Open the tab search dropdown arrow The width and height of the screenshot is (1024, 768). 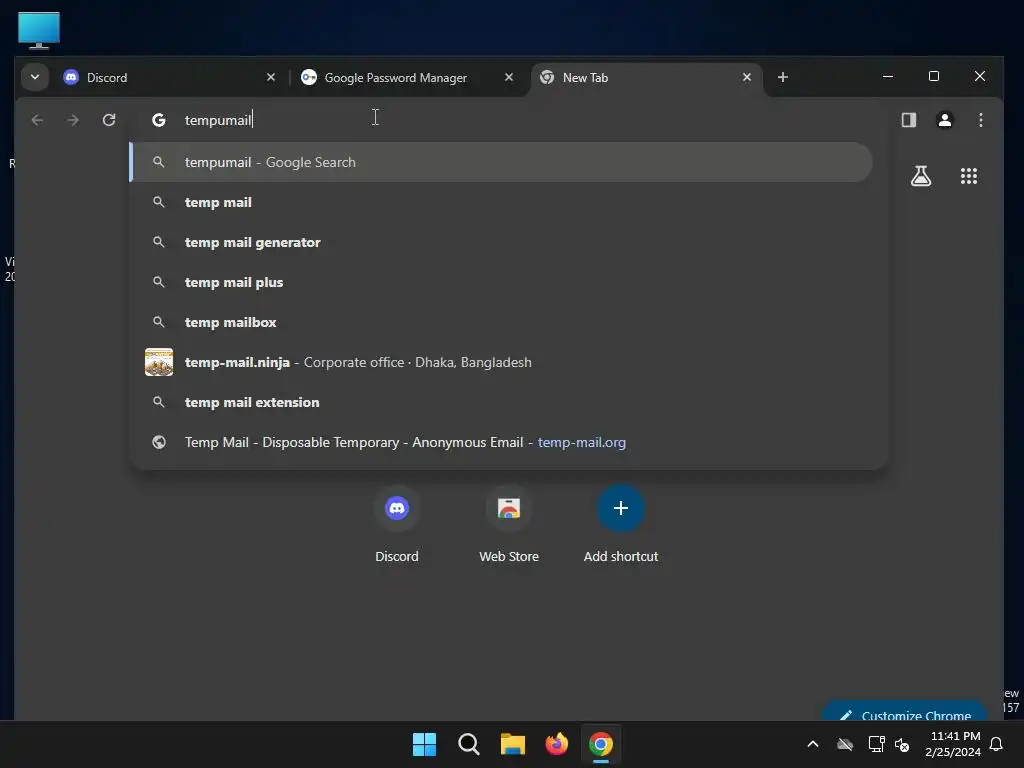[x=35, y=77]
